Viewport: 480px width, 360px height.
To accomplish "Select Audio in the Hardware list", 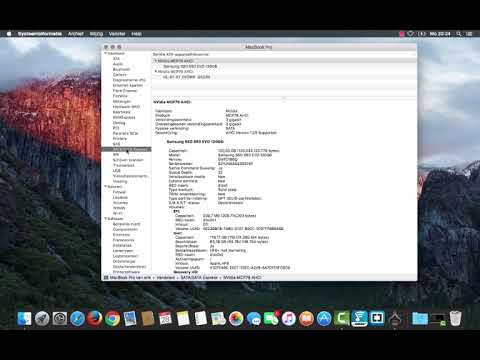I will [118, 64].
